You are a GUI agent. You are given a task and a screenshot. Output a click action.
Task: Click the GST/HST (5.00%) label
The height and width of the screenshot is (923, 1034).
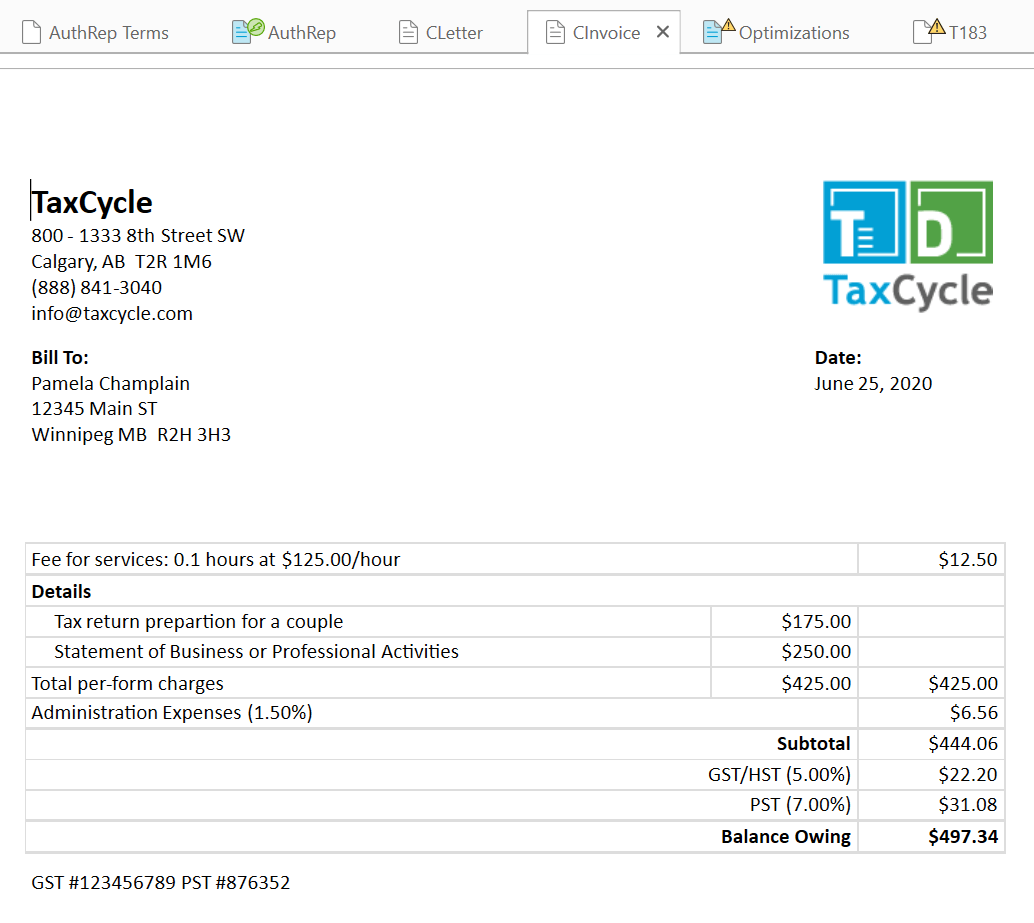pyautogui.click(x=779, y=774)
